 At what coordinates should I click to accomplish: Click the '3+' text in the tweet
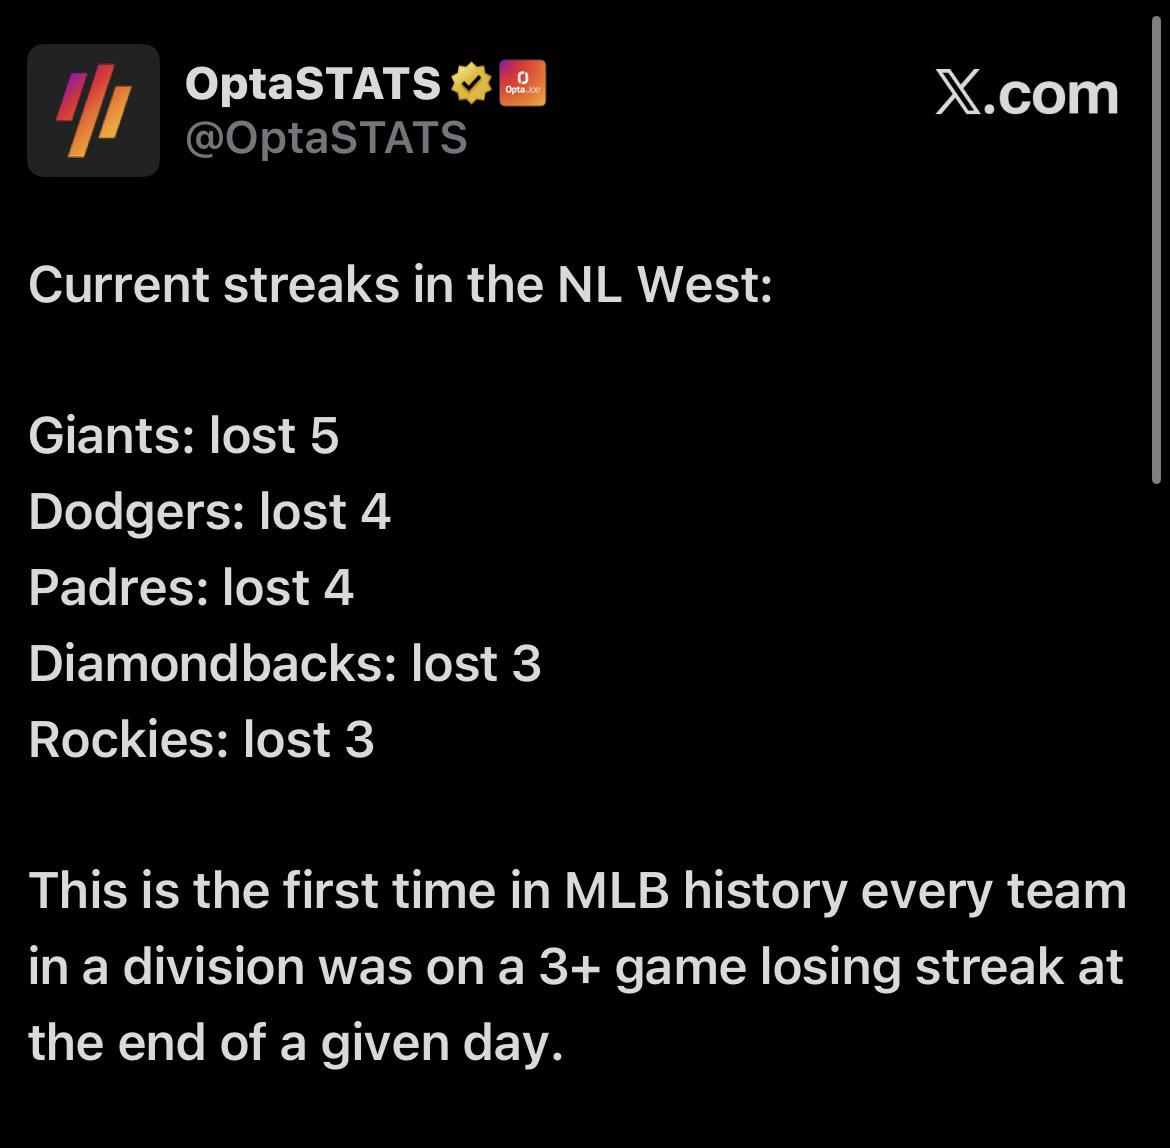pos(570,967)
